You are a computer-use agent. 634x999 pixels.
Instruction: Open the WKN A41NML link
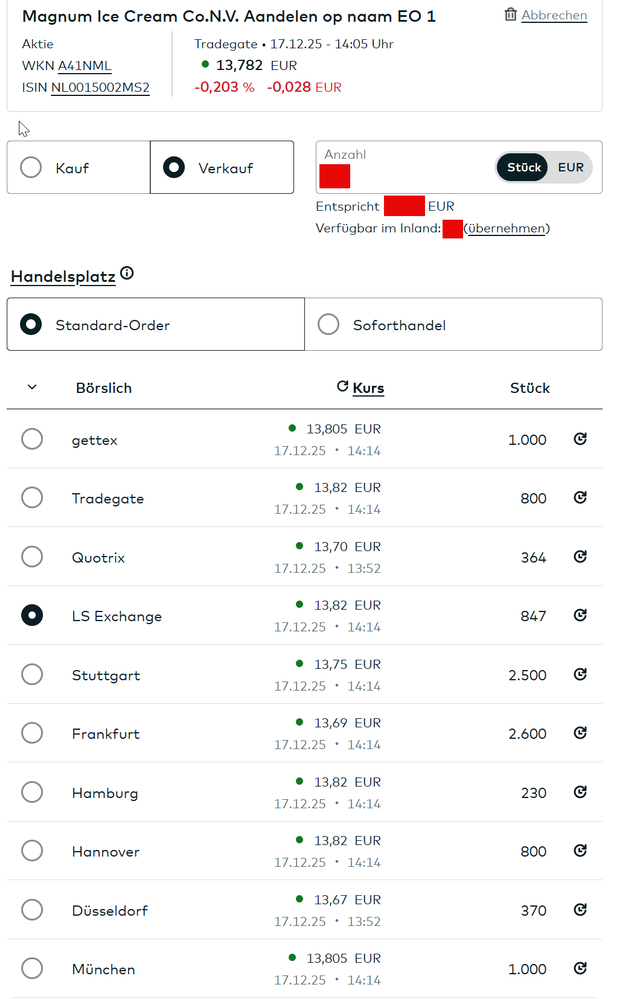pyautogui.click(x=84, y=66)
